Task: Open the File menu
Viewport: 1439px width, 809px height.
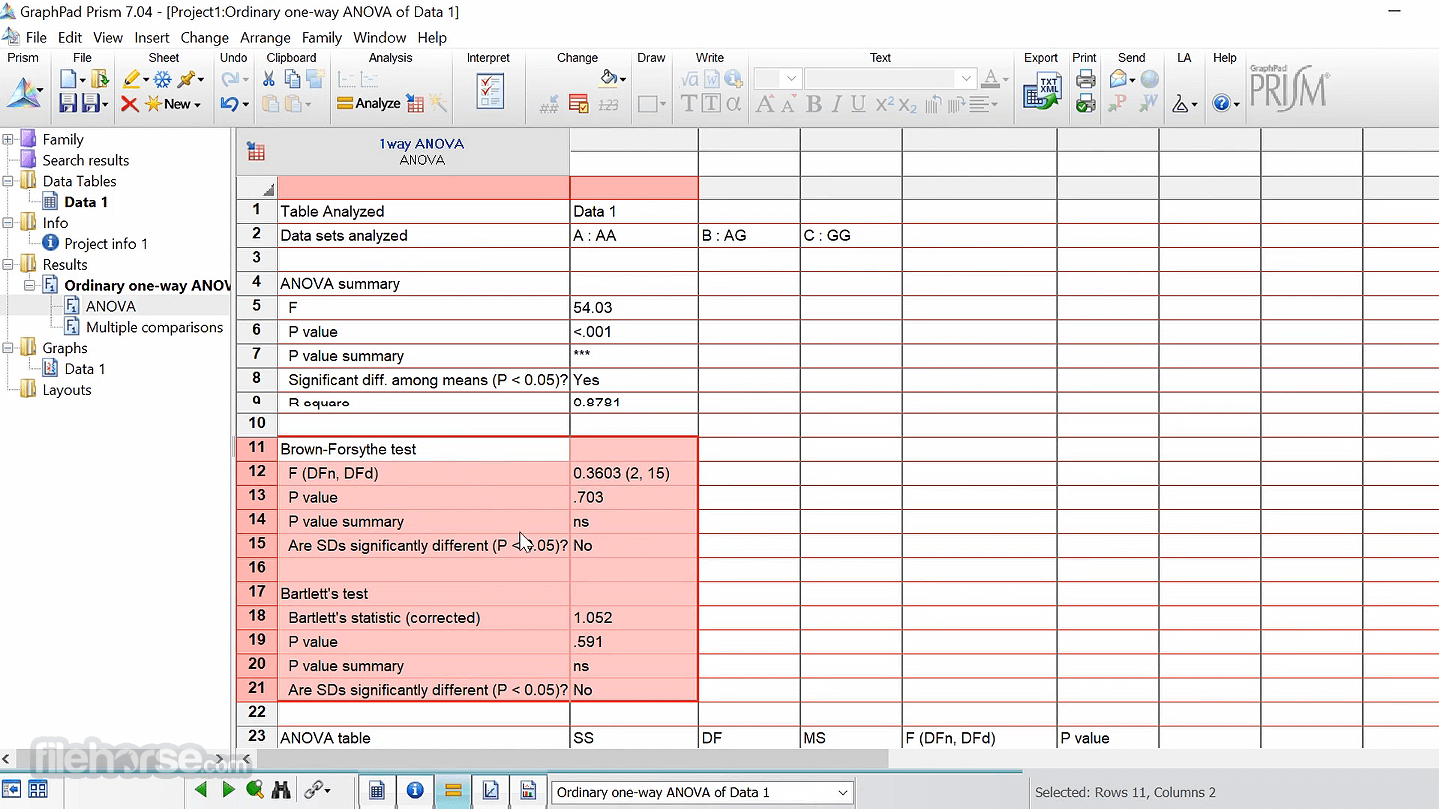Action: (36, 38)
